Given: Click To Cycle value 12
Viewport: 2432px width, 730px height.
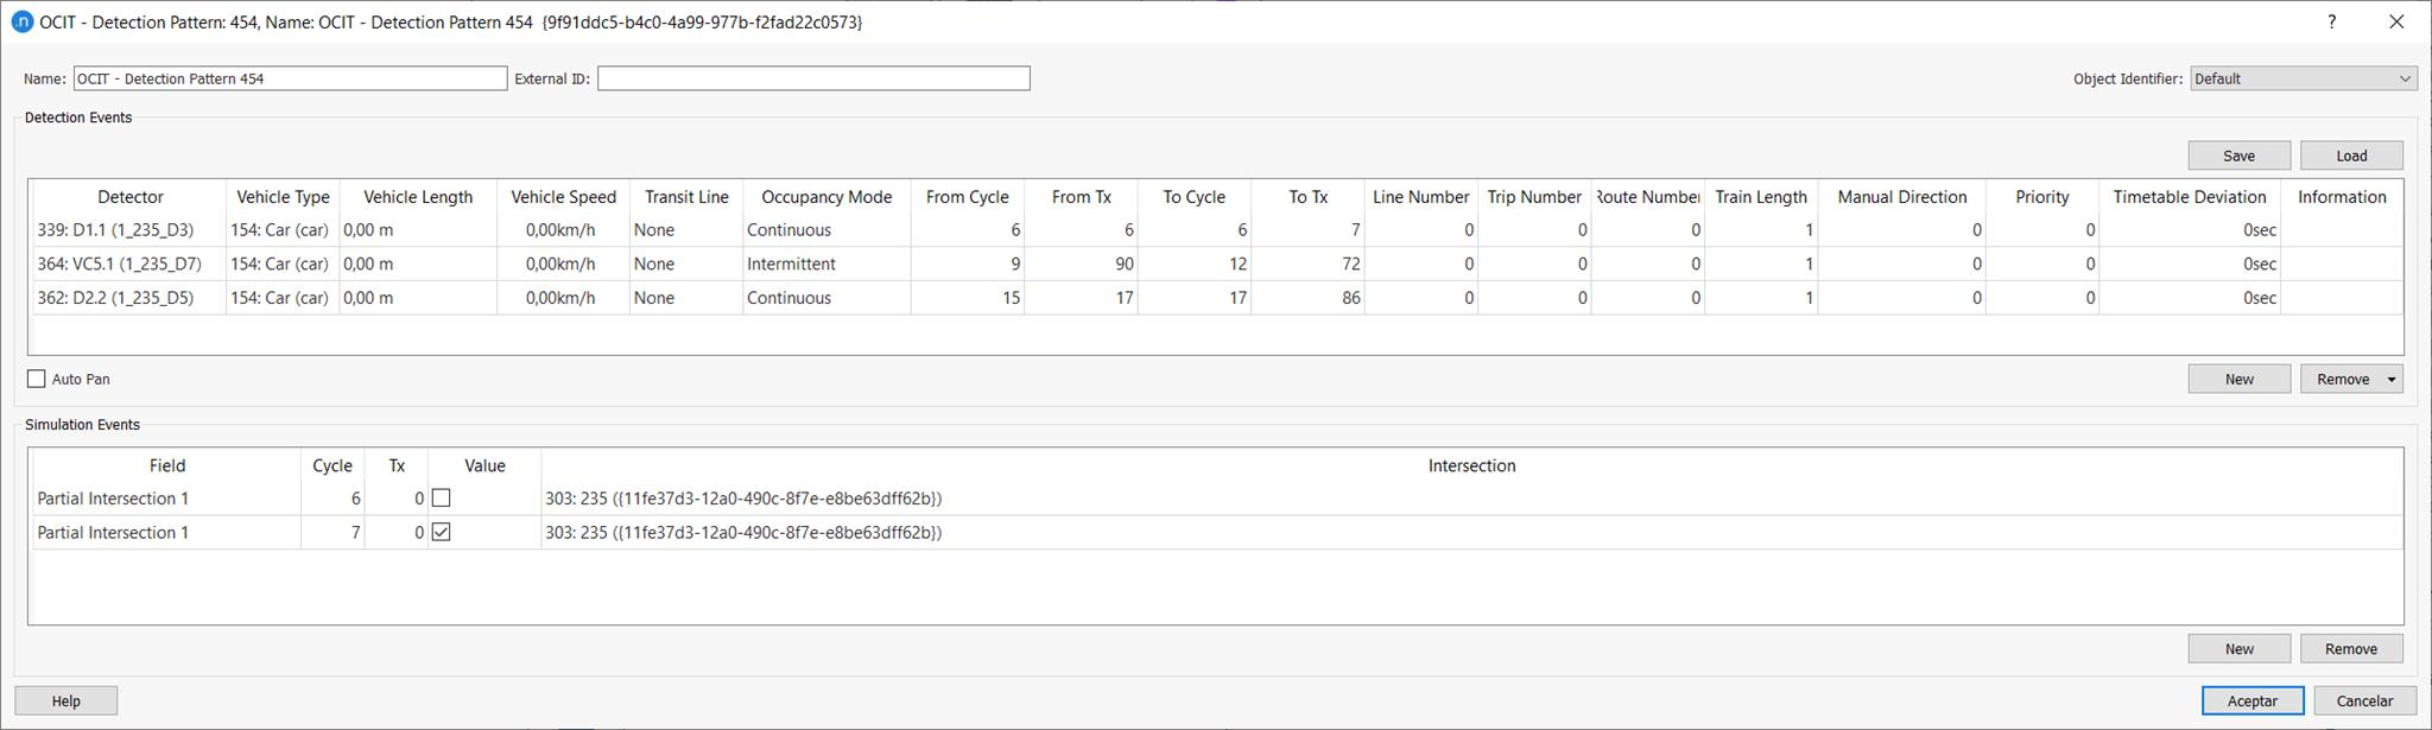Looking at the screenshot, I should coord(1194,264).
